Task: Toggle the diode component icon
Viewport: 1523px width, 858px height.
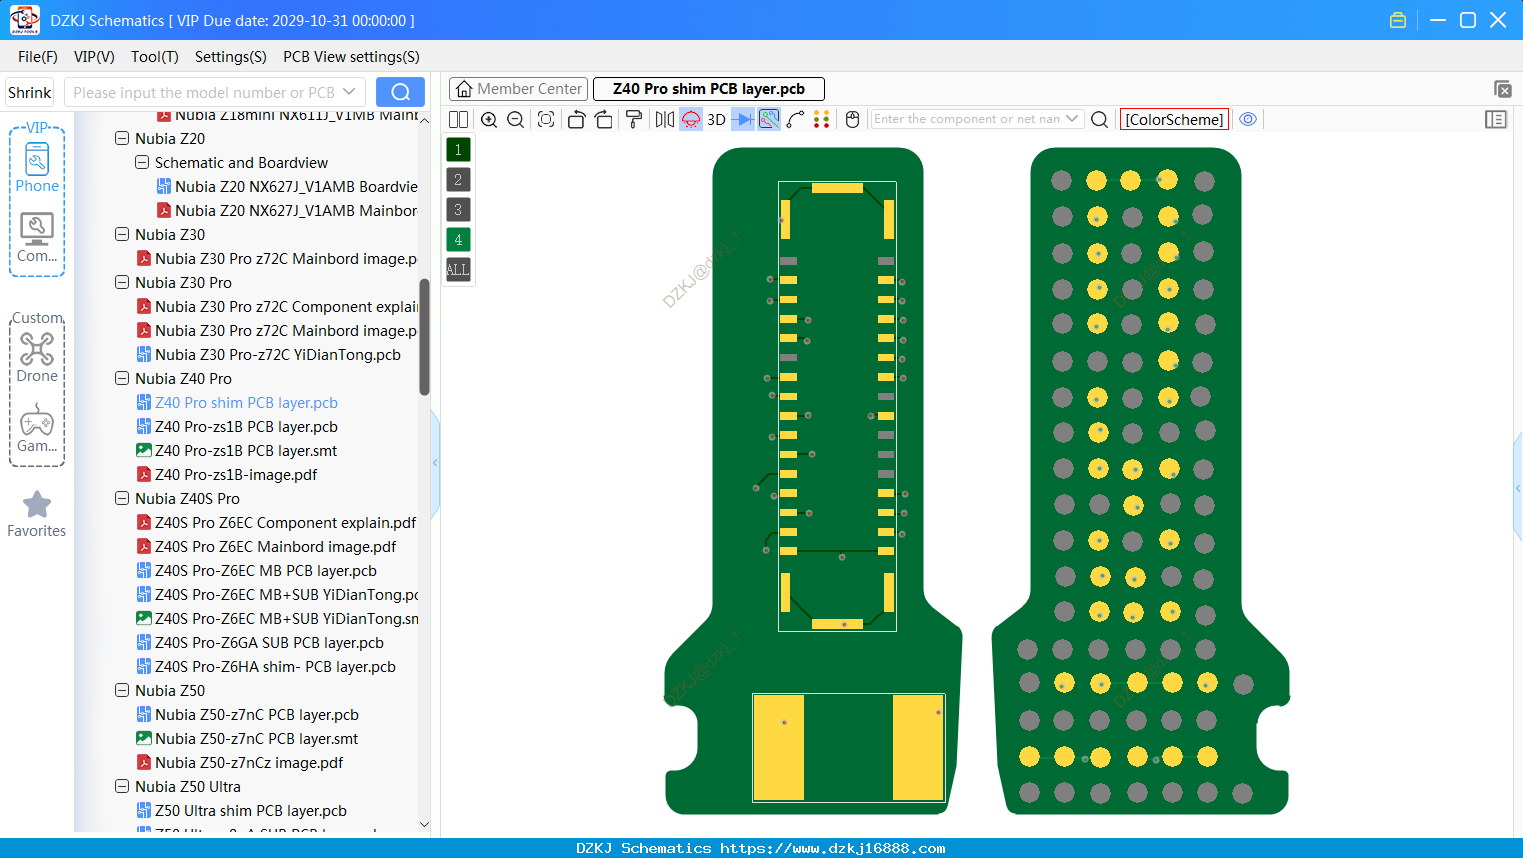Action: click(743, 119)
